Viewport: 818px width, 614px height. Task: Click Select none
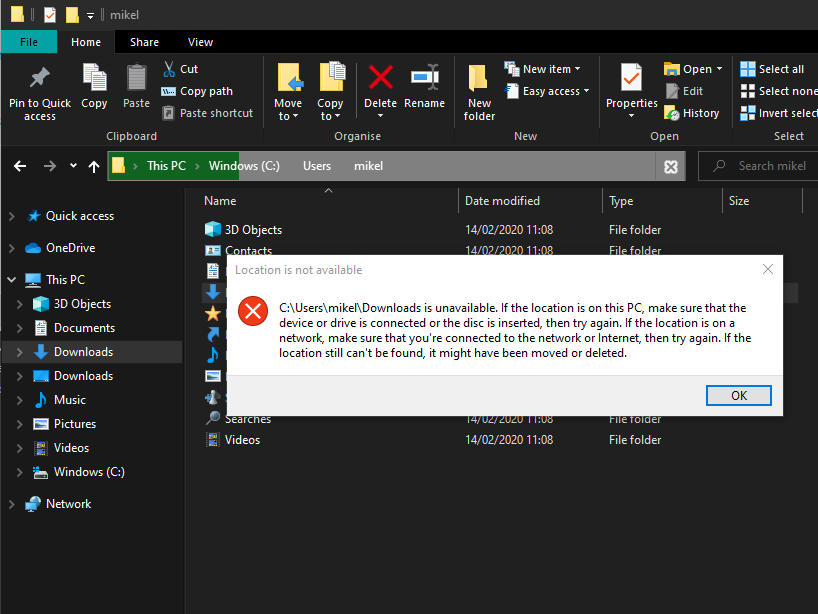(x=779, y=91)
